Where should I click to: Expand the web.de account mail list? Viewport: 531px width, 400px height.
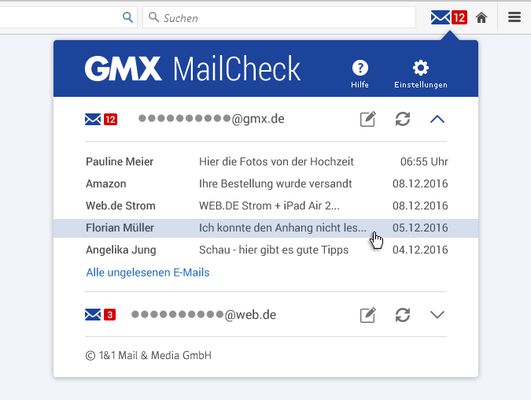(437, 315)
